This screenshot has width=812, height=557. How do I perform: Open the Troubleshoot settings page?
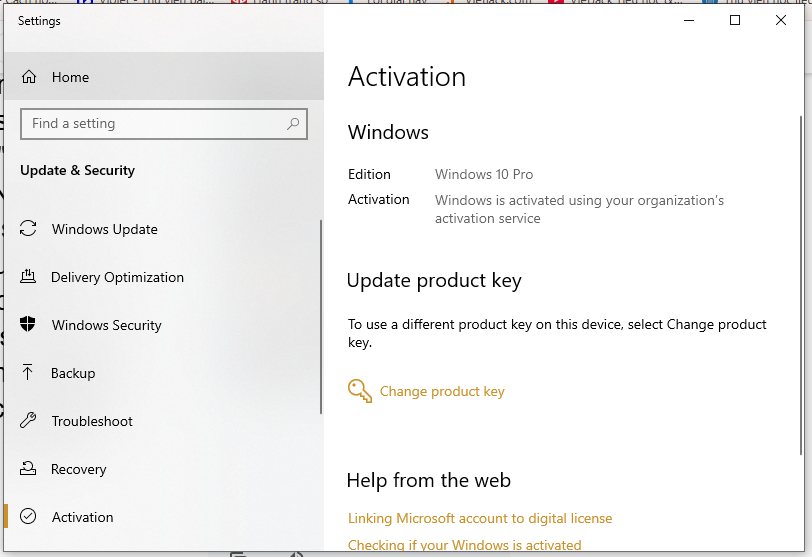tap(92, 421)
